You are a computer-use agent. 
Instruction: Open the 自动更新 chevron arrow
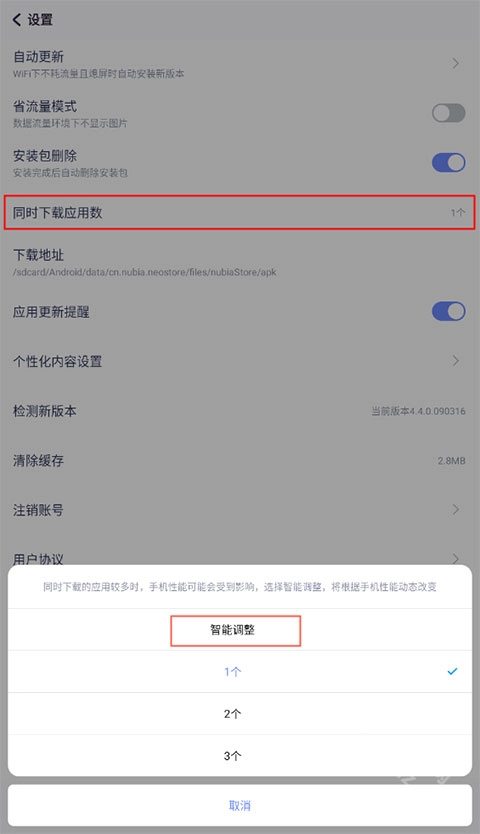pos(456,63)
